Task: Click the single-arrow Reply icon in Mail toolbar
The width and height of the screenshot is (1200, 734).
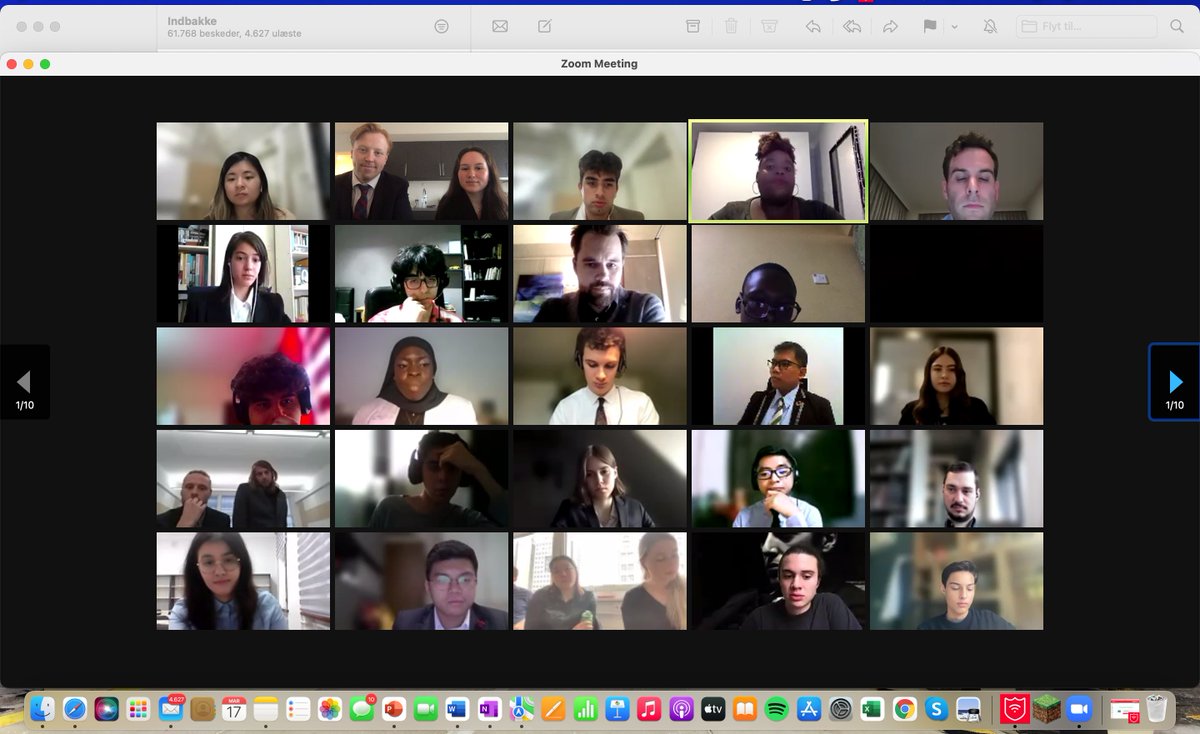Action: click(x=813, y=26)
